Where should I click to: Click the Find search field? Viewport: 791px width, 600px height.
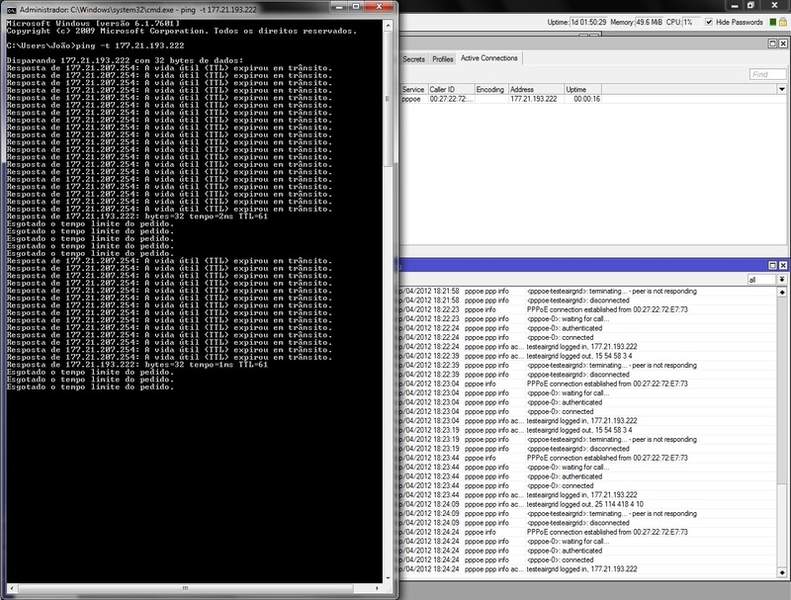(x=767, y=75)
